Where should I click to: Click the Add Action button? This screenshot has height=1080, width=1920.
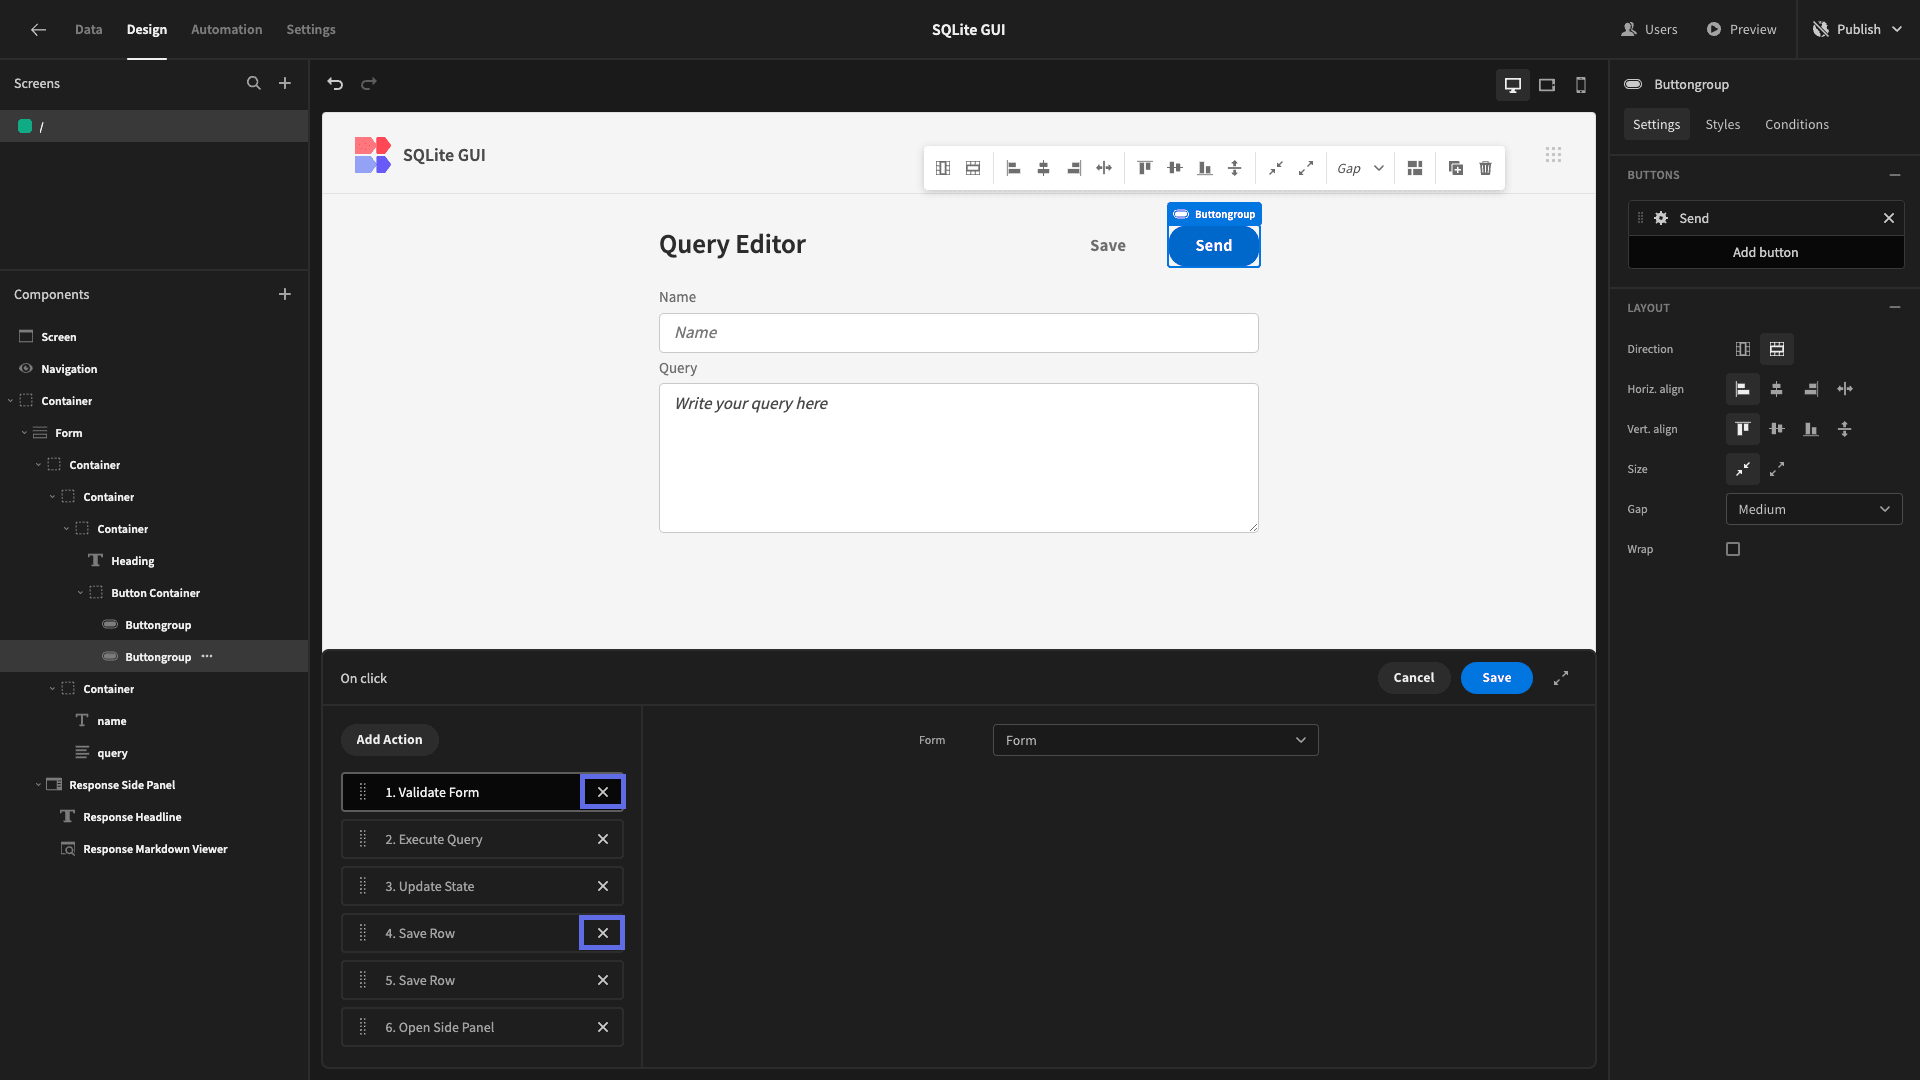[x=390, y=740]
